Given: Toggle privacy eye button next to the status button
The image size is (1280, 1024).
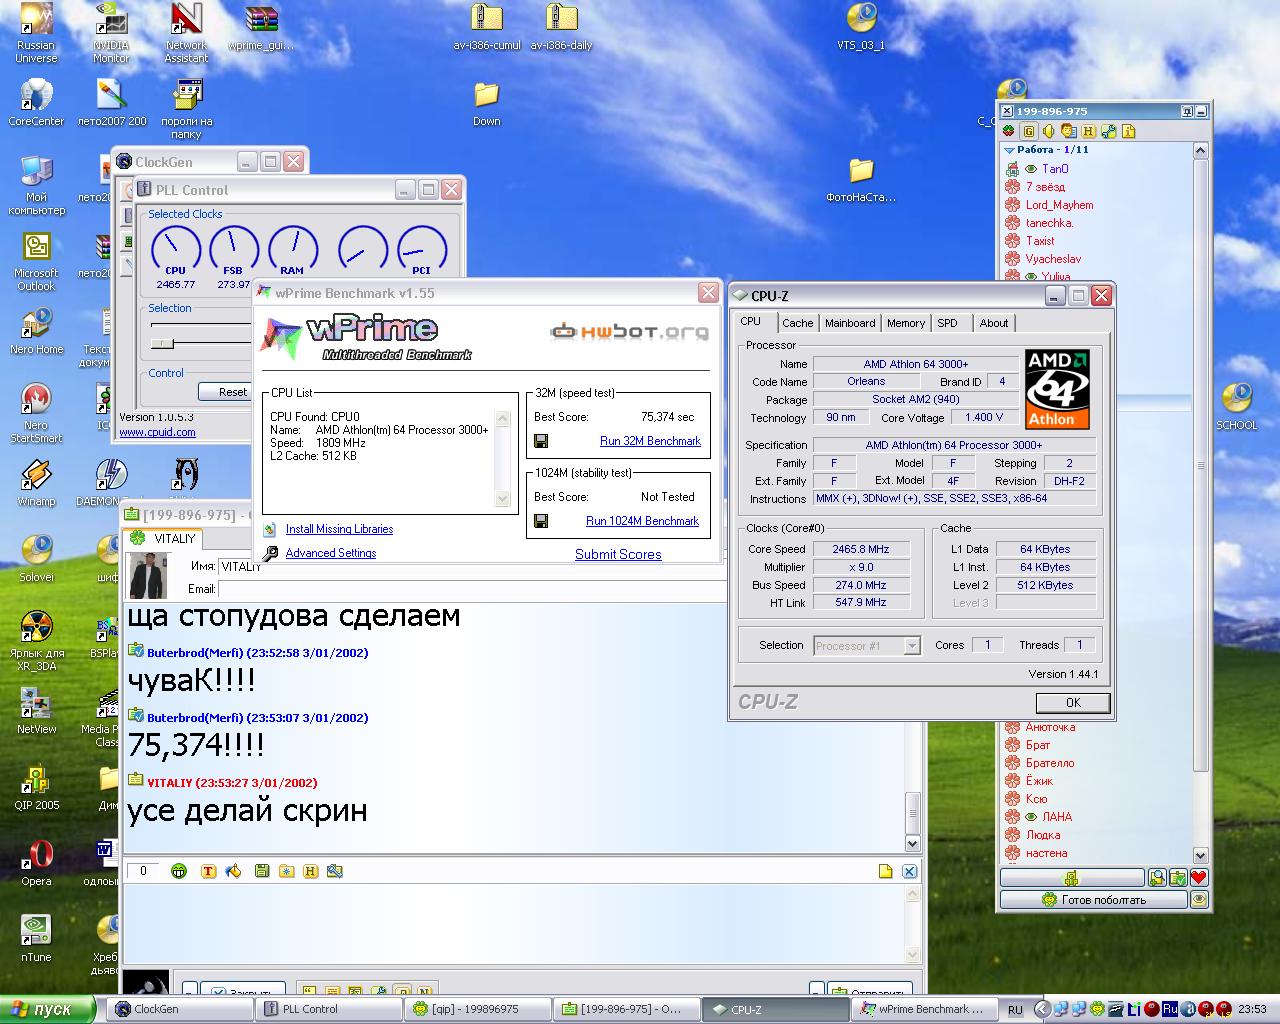Looking at the screenshot, I should pyautogui.click(x=1199, y=900).
